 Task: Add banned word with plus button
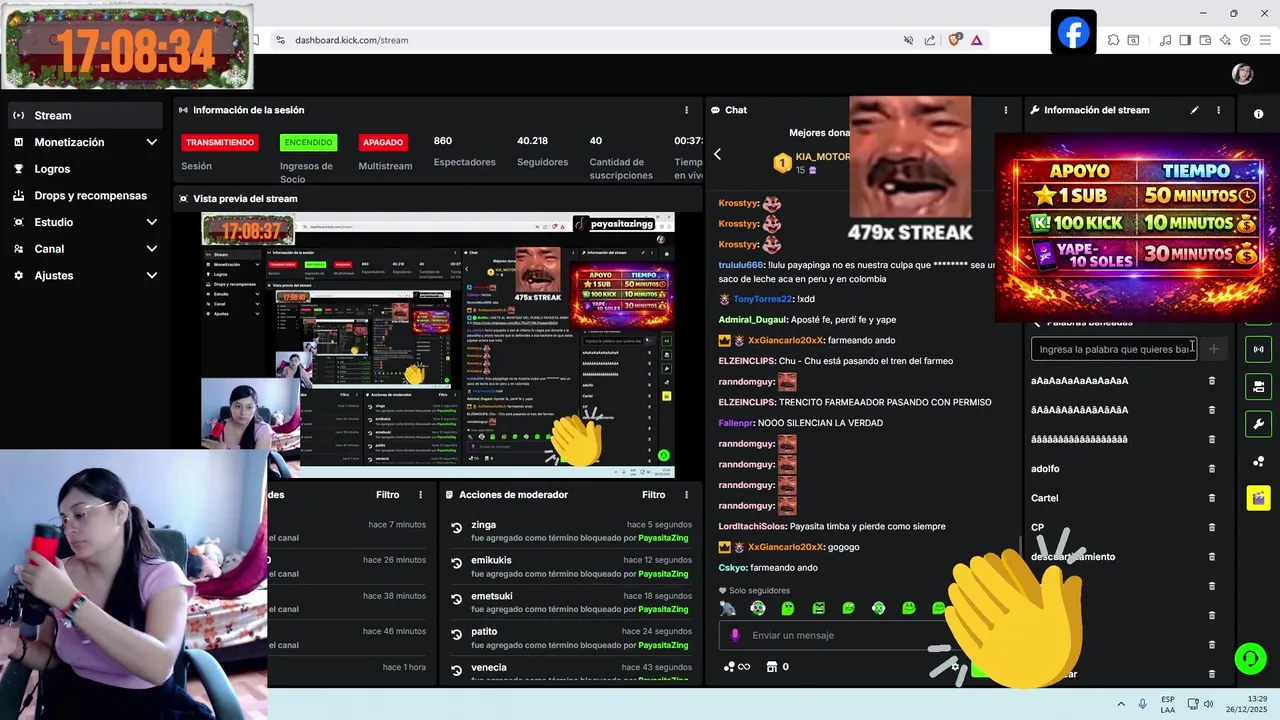point(1214,349)
